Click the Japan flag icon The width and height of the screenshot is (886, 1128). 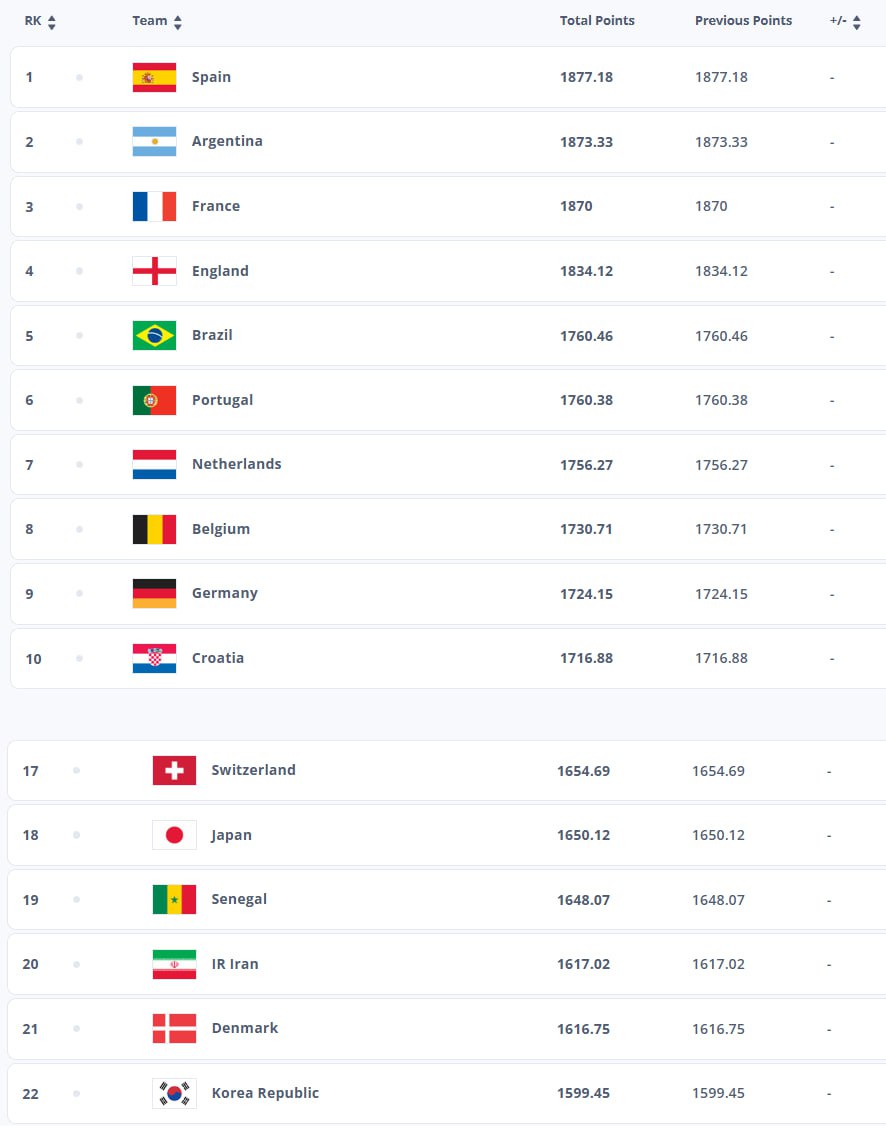coord(174,835)
